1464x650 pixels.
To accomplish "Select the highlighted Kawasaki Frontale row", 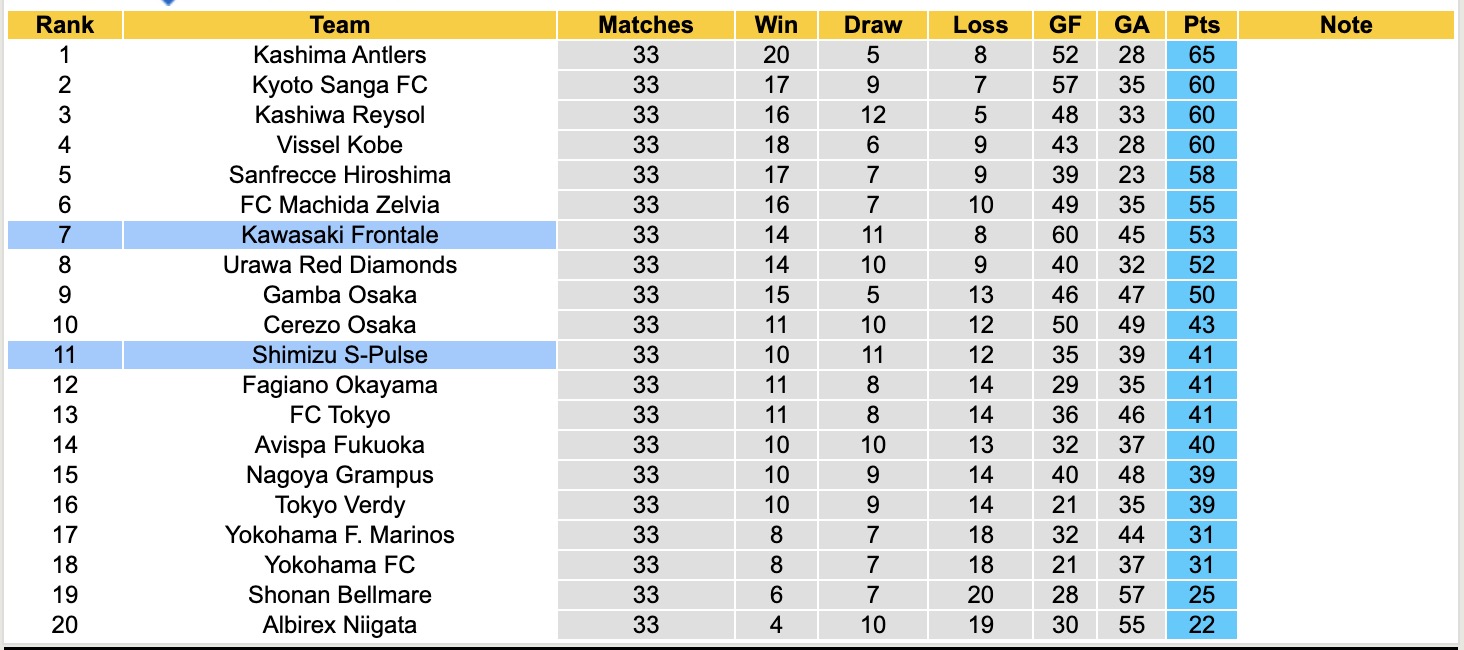I will point(340,235).
